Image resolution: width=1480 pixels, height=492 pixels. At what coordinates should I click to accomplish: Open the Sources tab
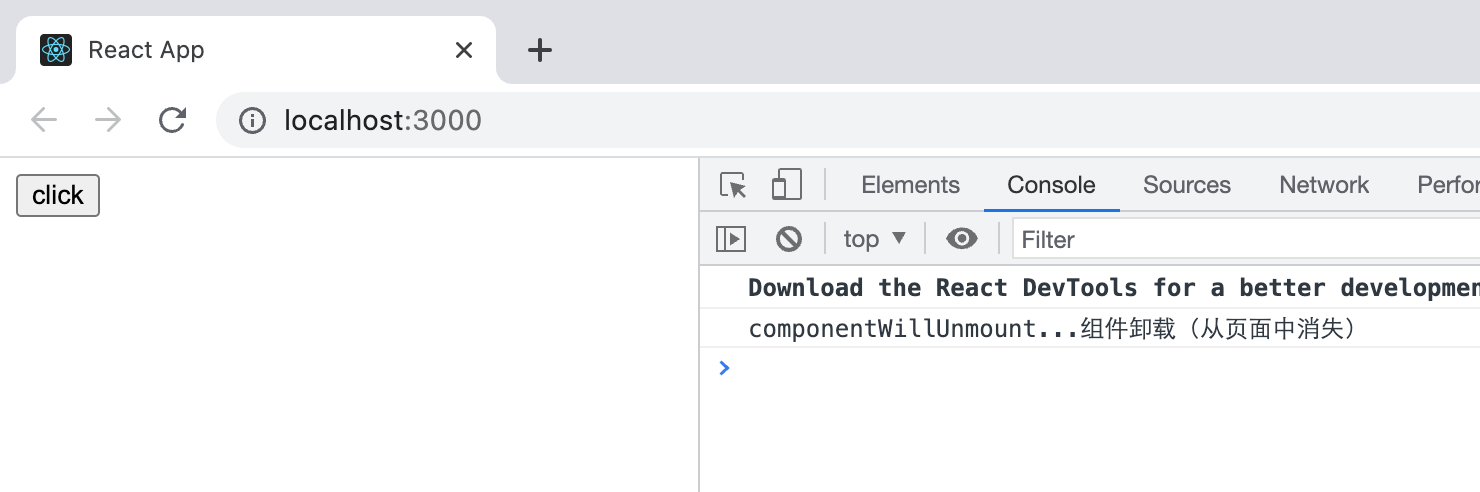point(1187,185)
